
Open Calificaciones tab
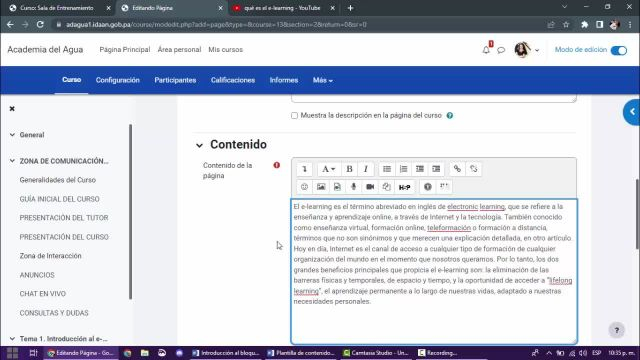point(233,80)
